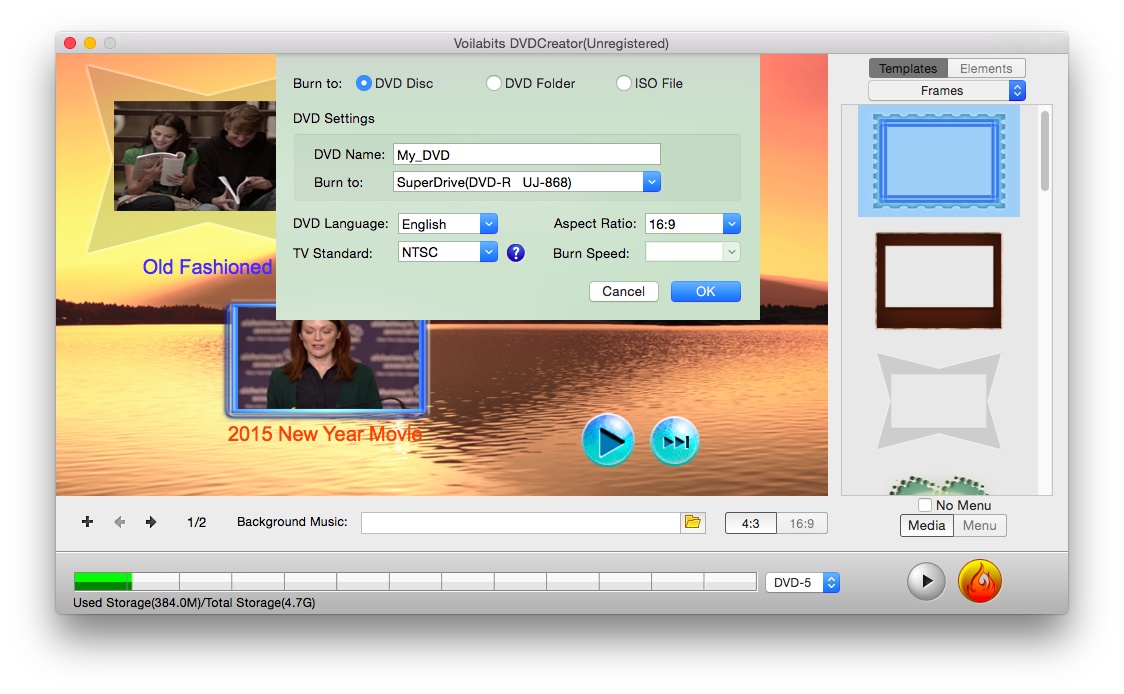Click the blue skip-next button on menu

675,441
